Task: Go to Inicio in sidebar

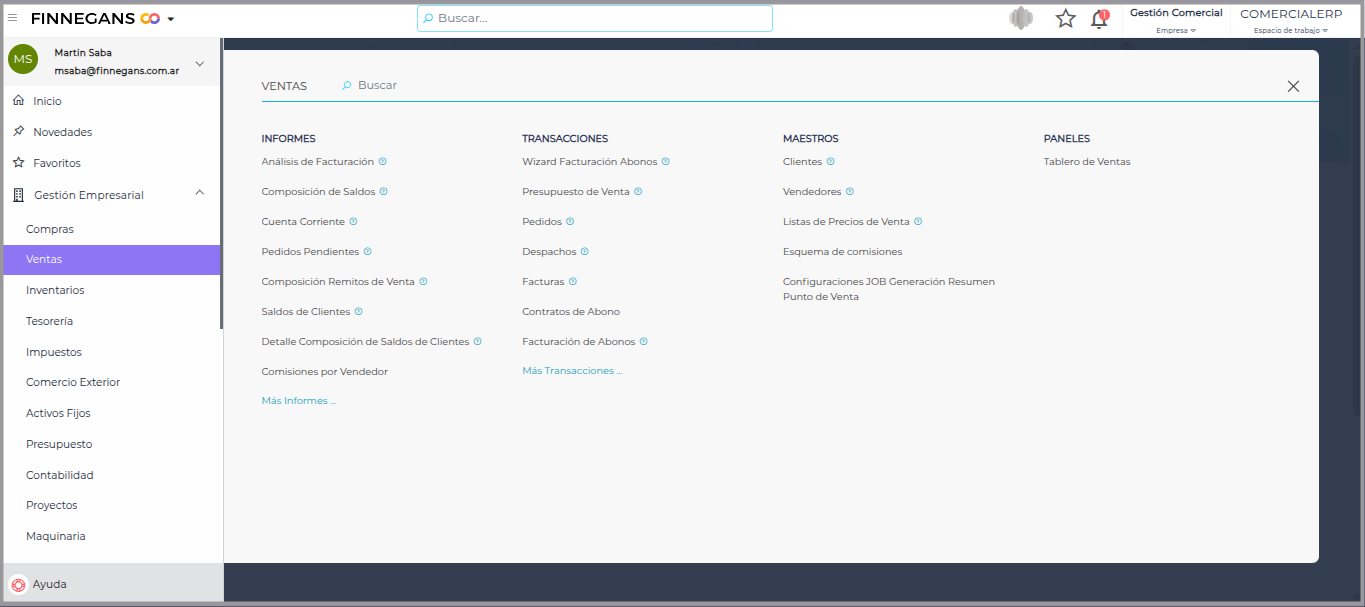Action: coord(47,101)
